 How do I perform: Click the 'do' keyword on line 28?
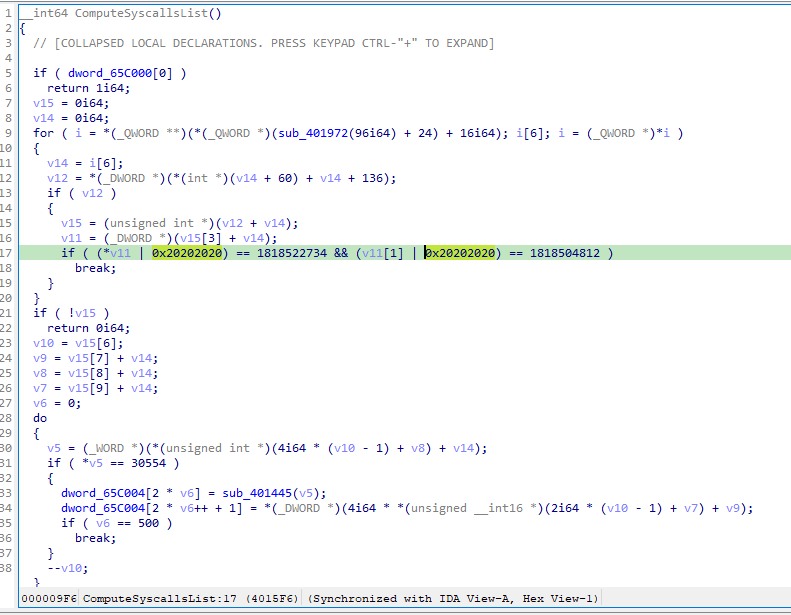(x=40, y=418)
